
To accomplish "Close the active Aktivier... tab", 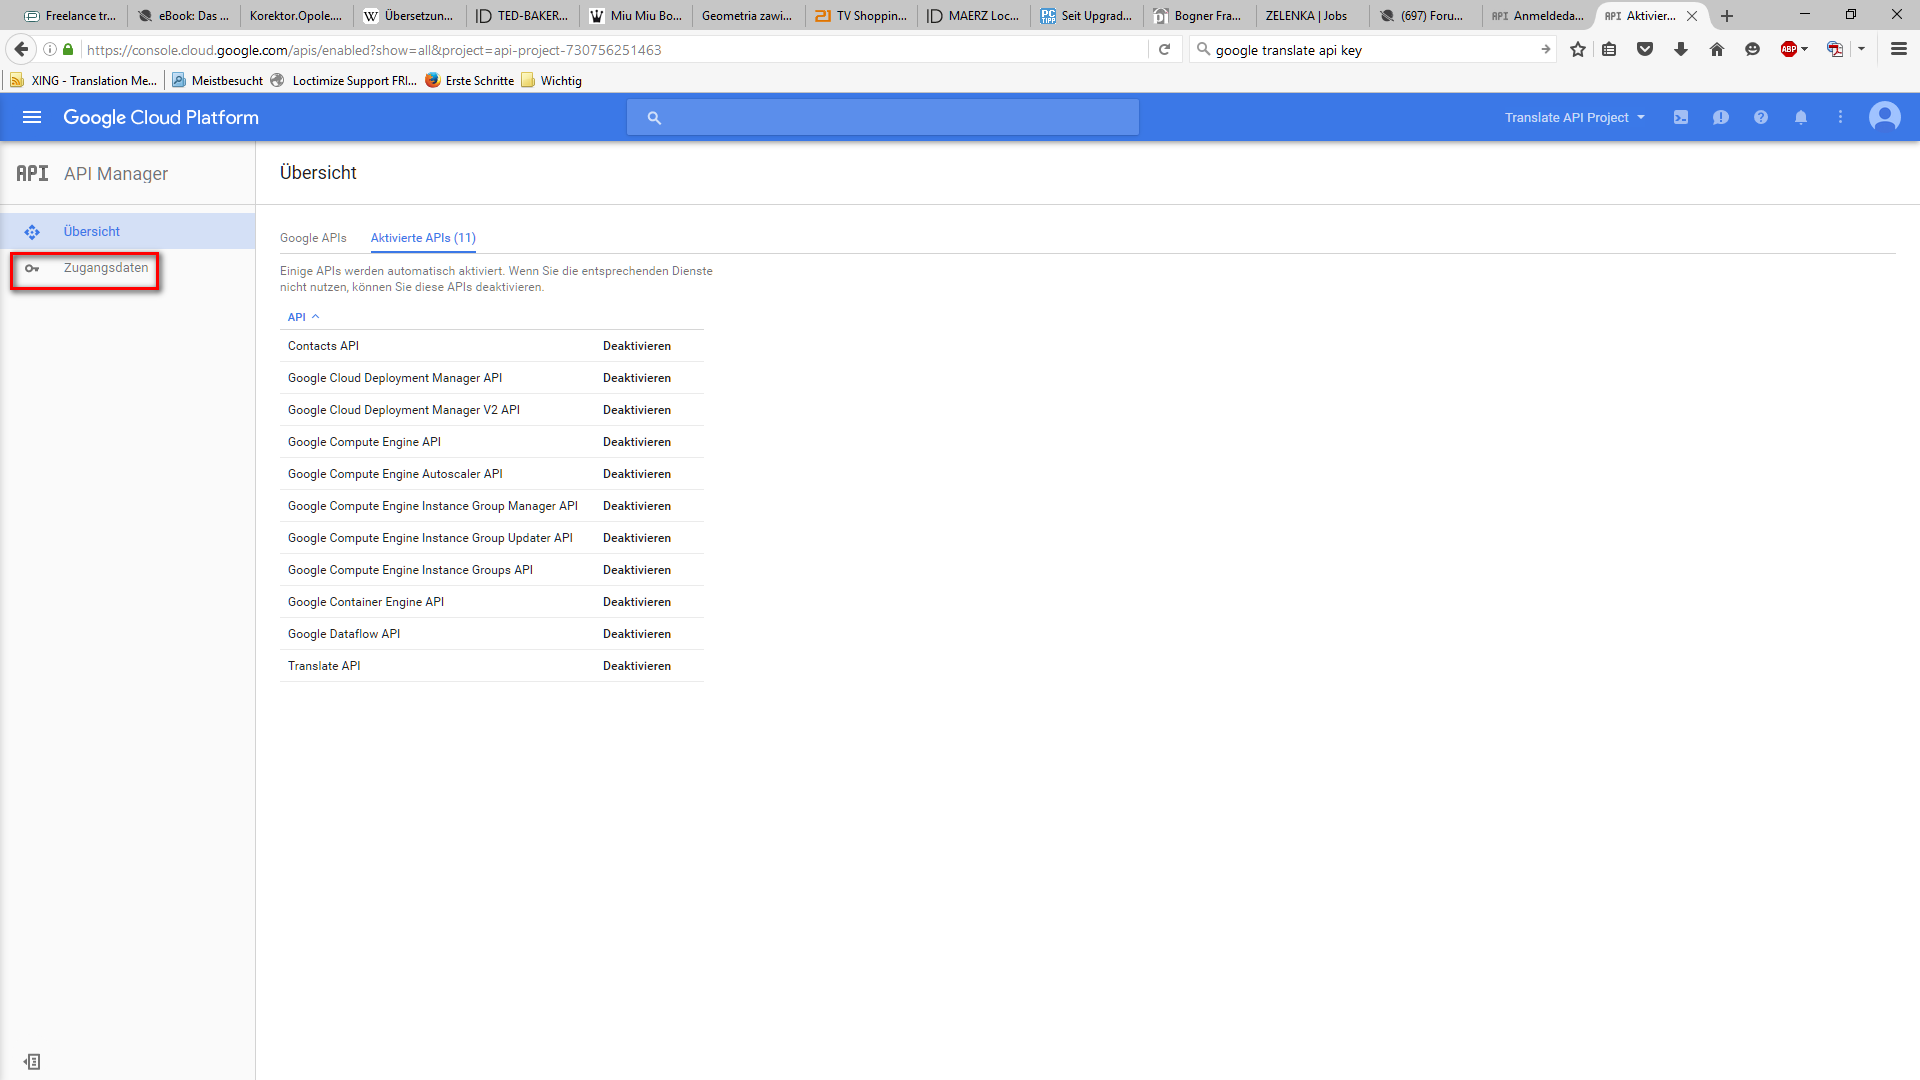I will pos(1692,16).
